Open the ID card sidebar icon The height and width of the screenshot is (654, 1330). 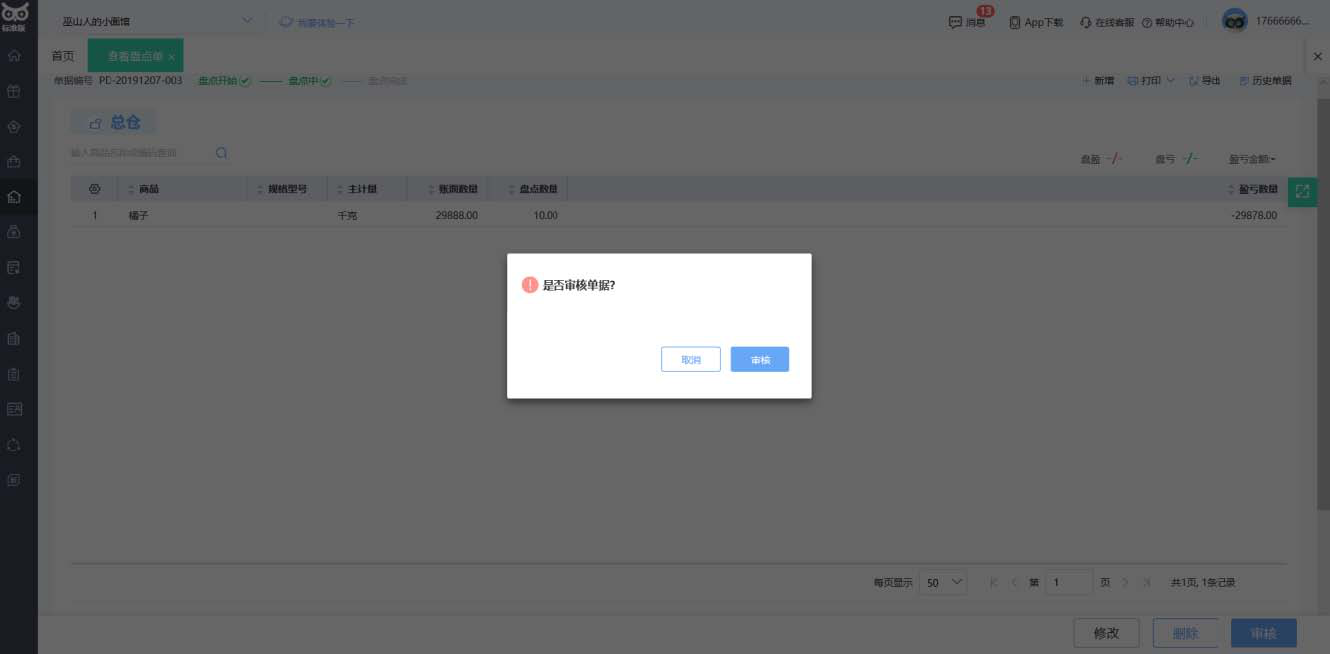pyautogui.click(x=14, y=408)
